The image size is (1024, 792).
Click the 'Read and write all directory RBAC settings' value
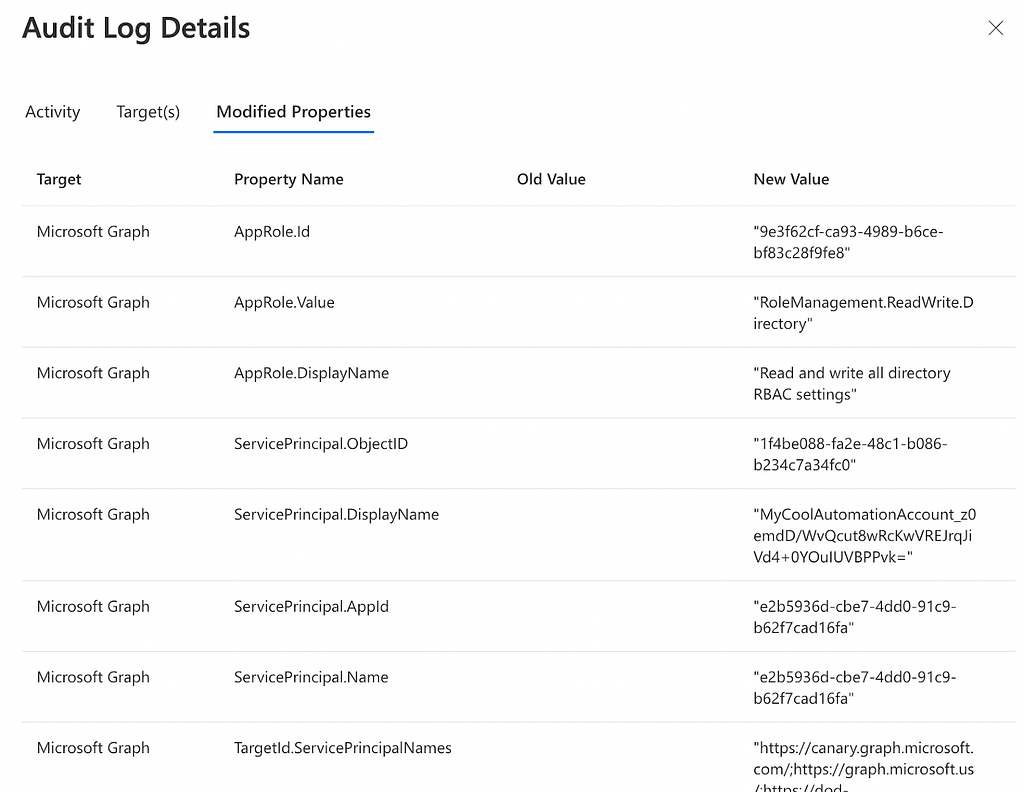[852, 383]
